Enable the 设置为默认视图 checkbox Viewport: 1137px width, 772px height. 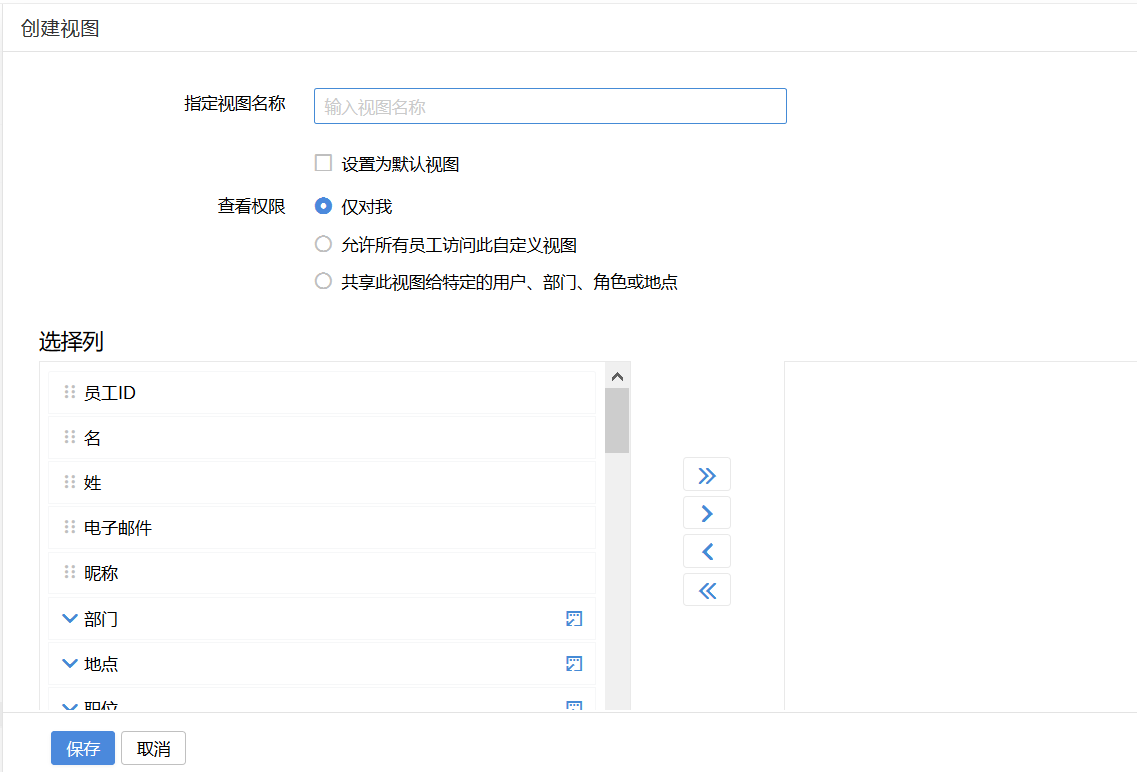tap(323, 163)
